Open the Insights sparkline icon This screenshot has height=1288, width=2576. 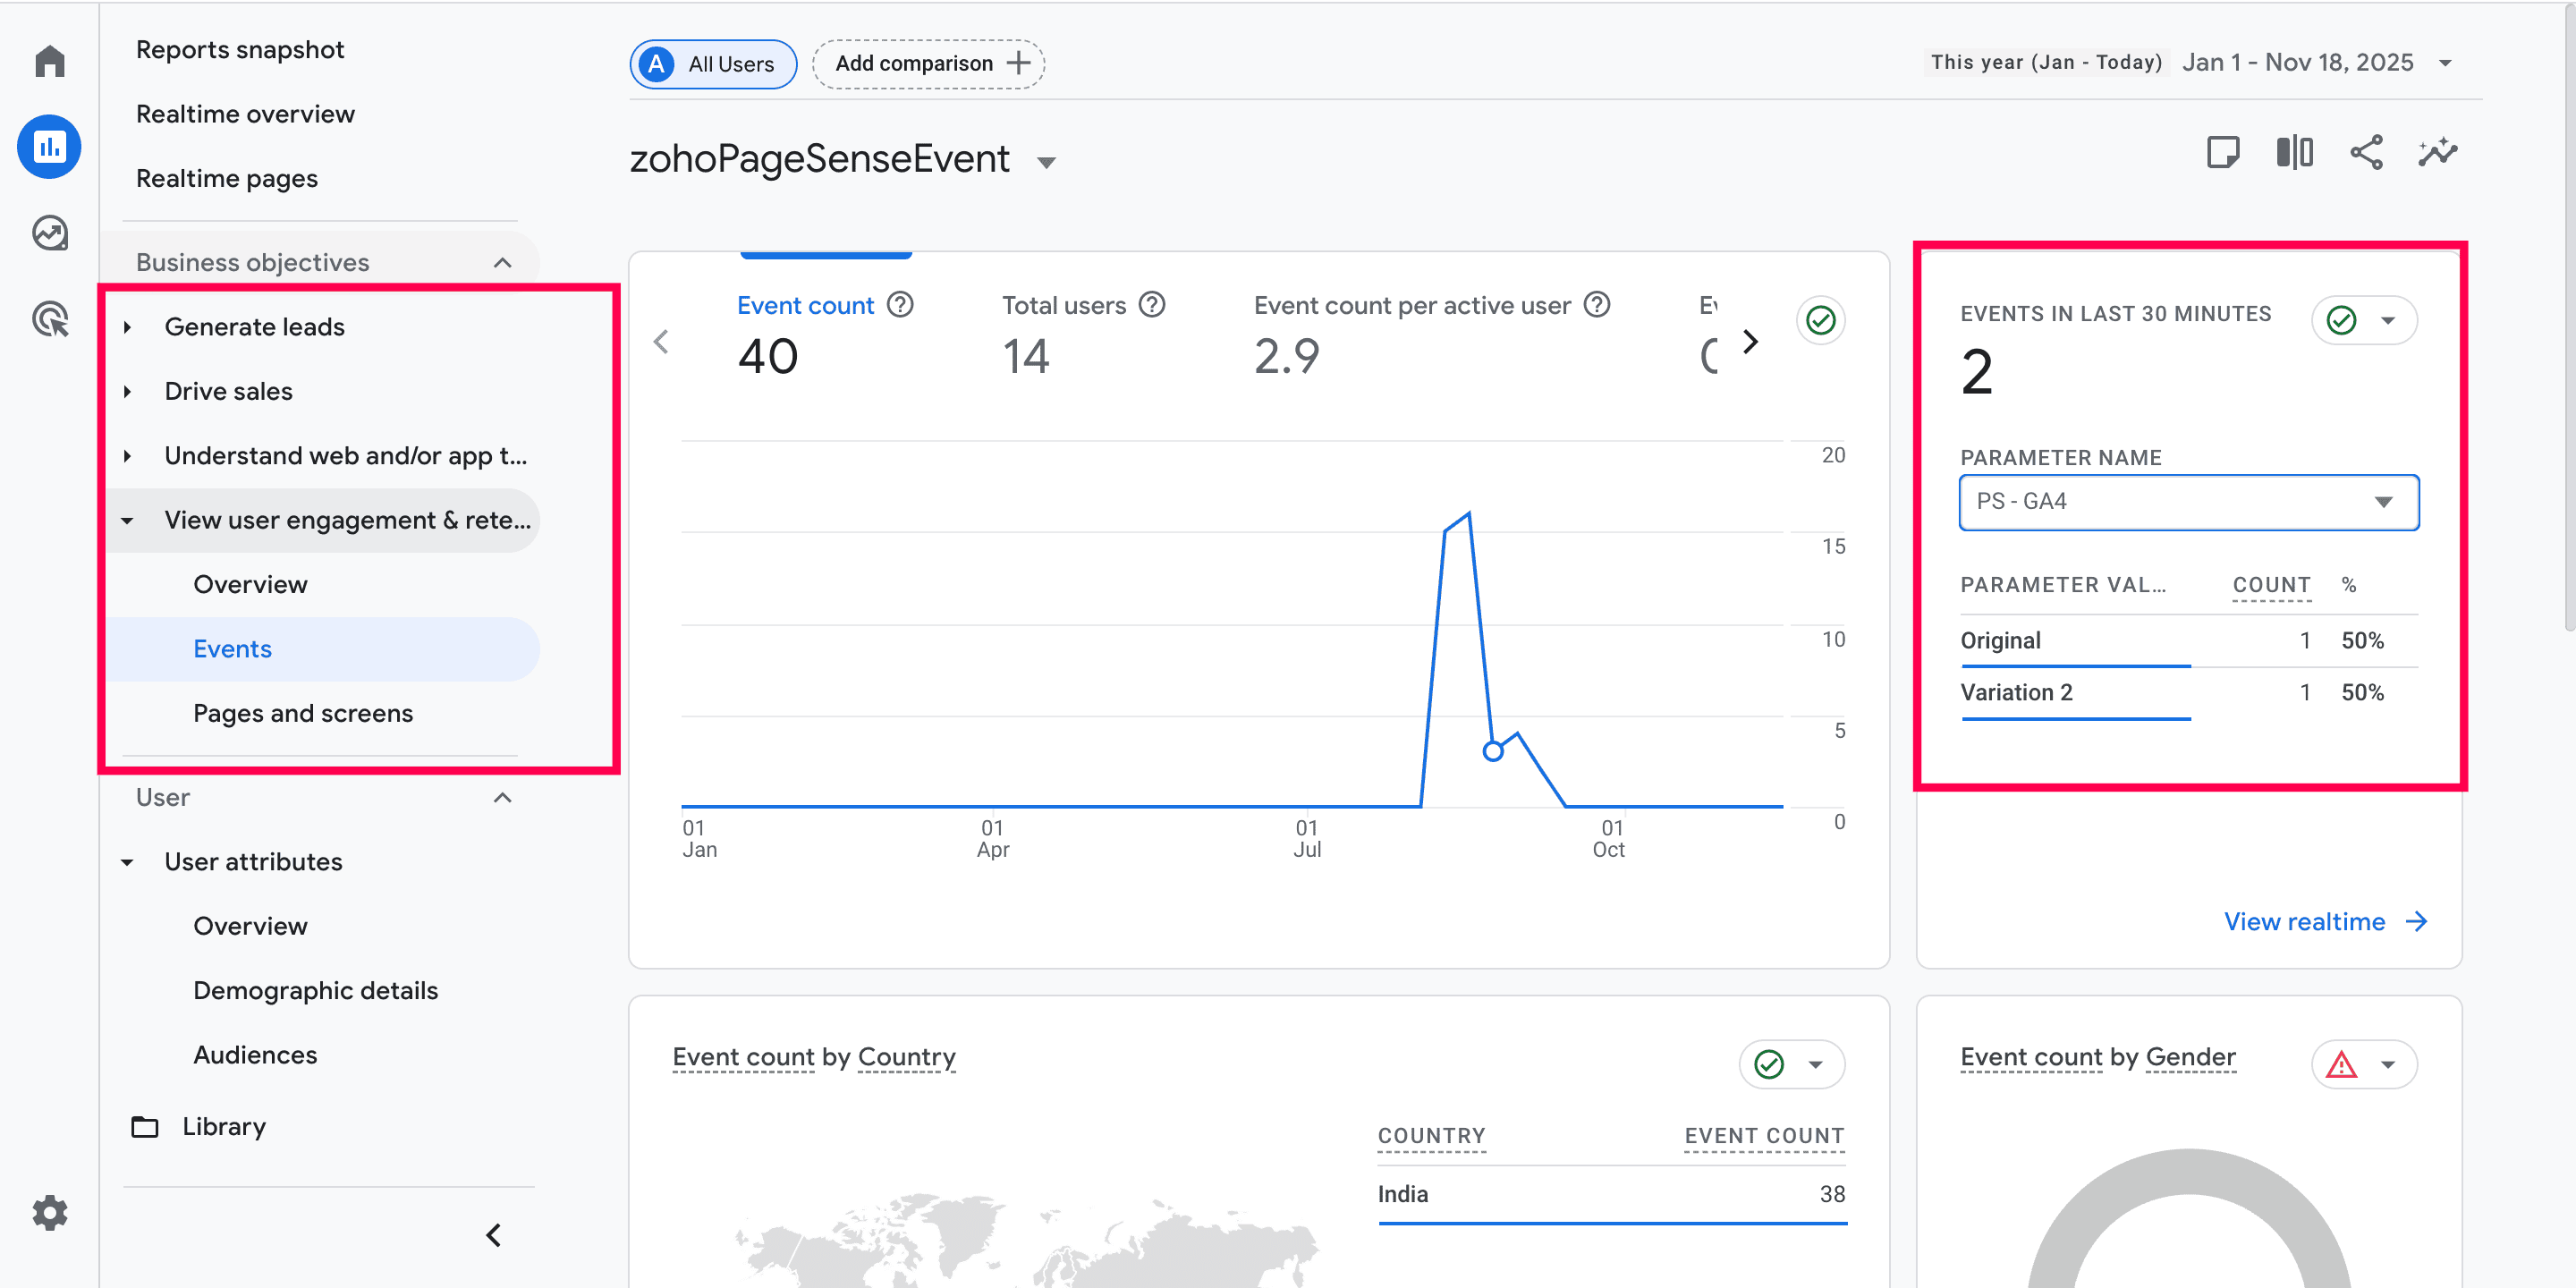[x=2438, y=153]
